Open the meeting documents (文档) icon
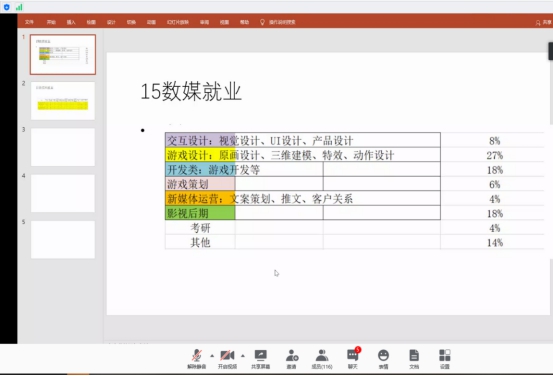Image resolution: width=553 pixels, height=376 pixels. pyautogui.click(x=414, y=359)
